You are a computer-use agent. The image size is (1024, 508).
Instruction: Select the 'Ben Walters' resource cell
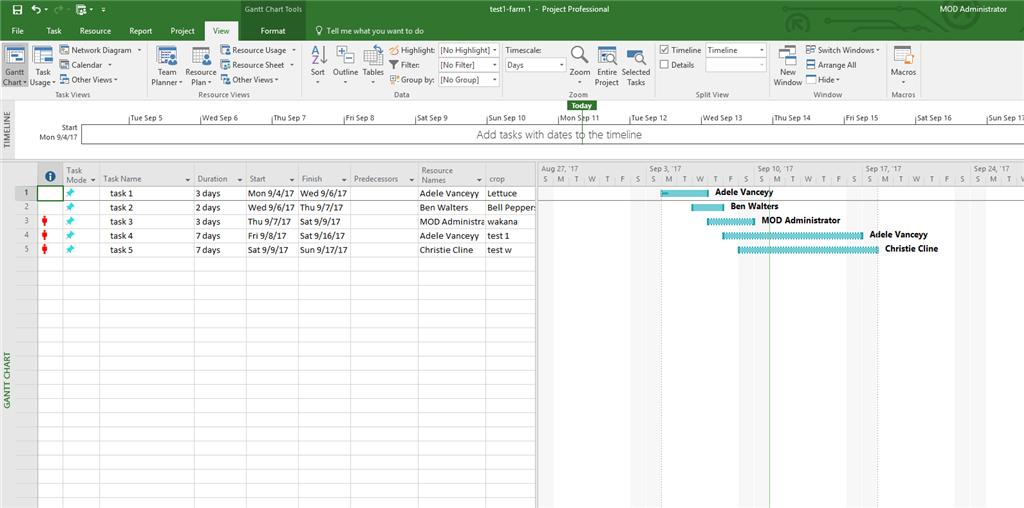tap(451, 208)
